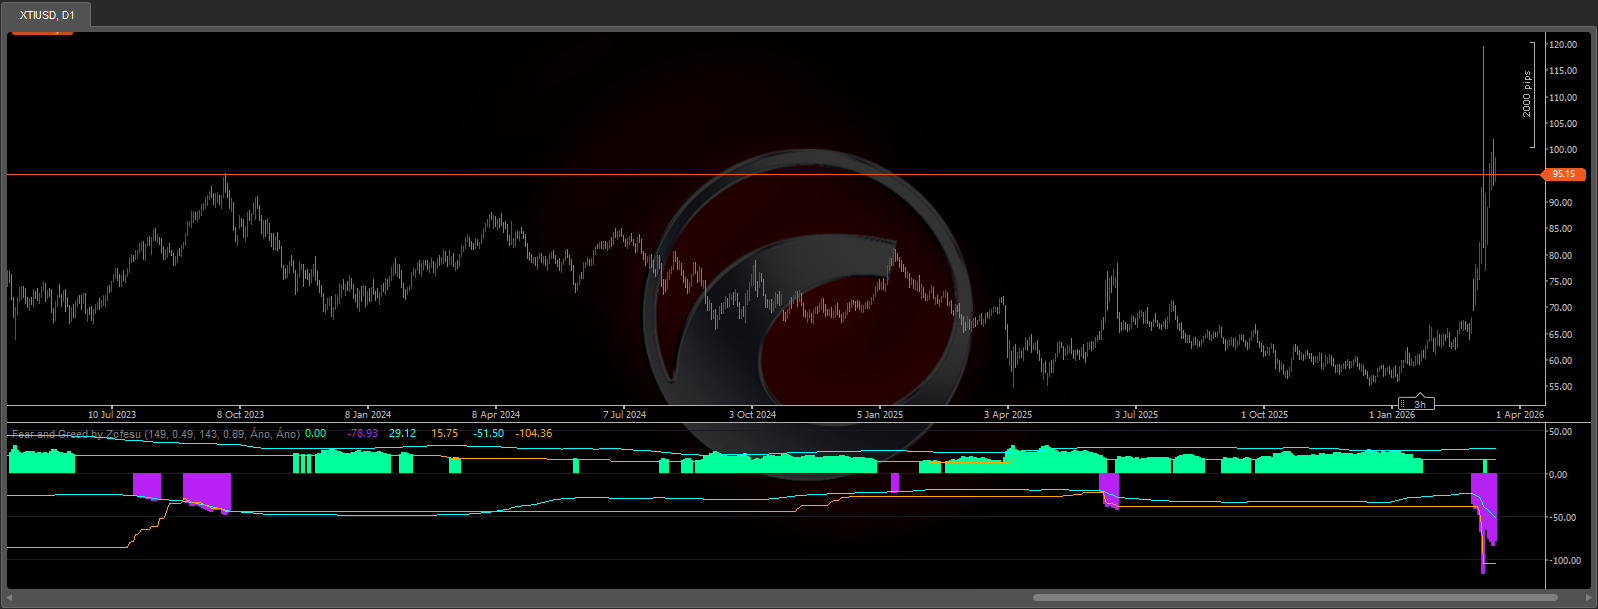Image resolution: width=1598 pixels, height=609 pixels.
Task: Click the horizontal scrollbar thumb
Action: [1295, 598]
